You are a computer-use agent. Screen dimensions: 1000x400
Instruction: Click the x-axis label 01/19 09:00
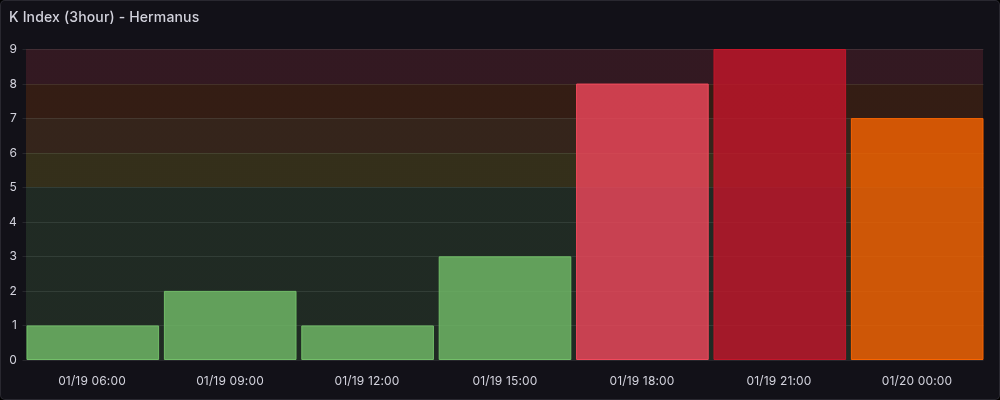(230, 381)
